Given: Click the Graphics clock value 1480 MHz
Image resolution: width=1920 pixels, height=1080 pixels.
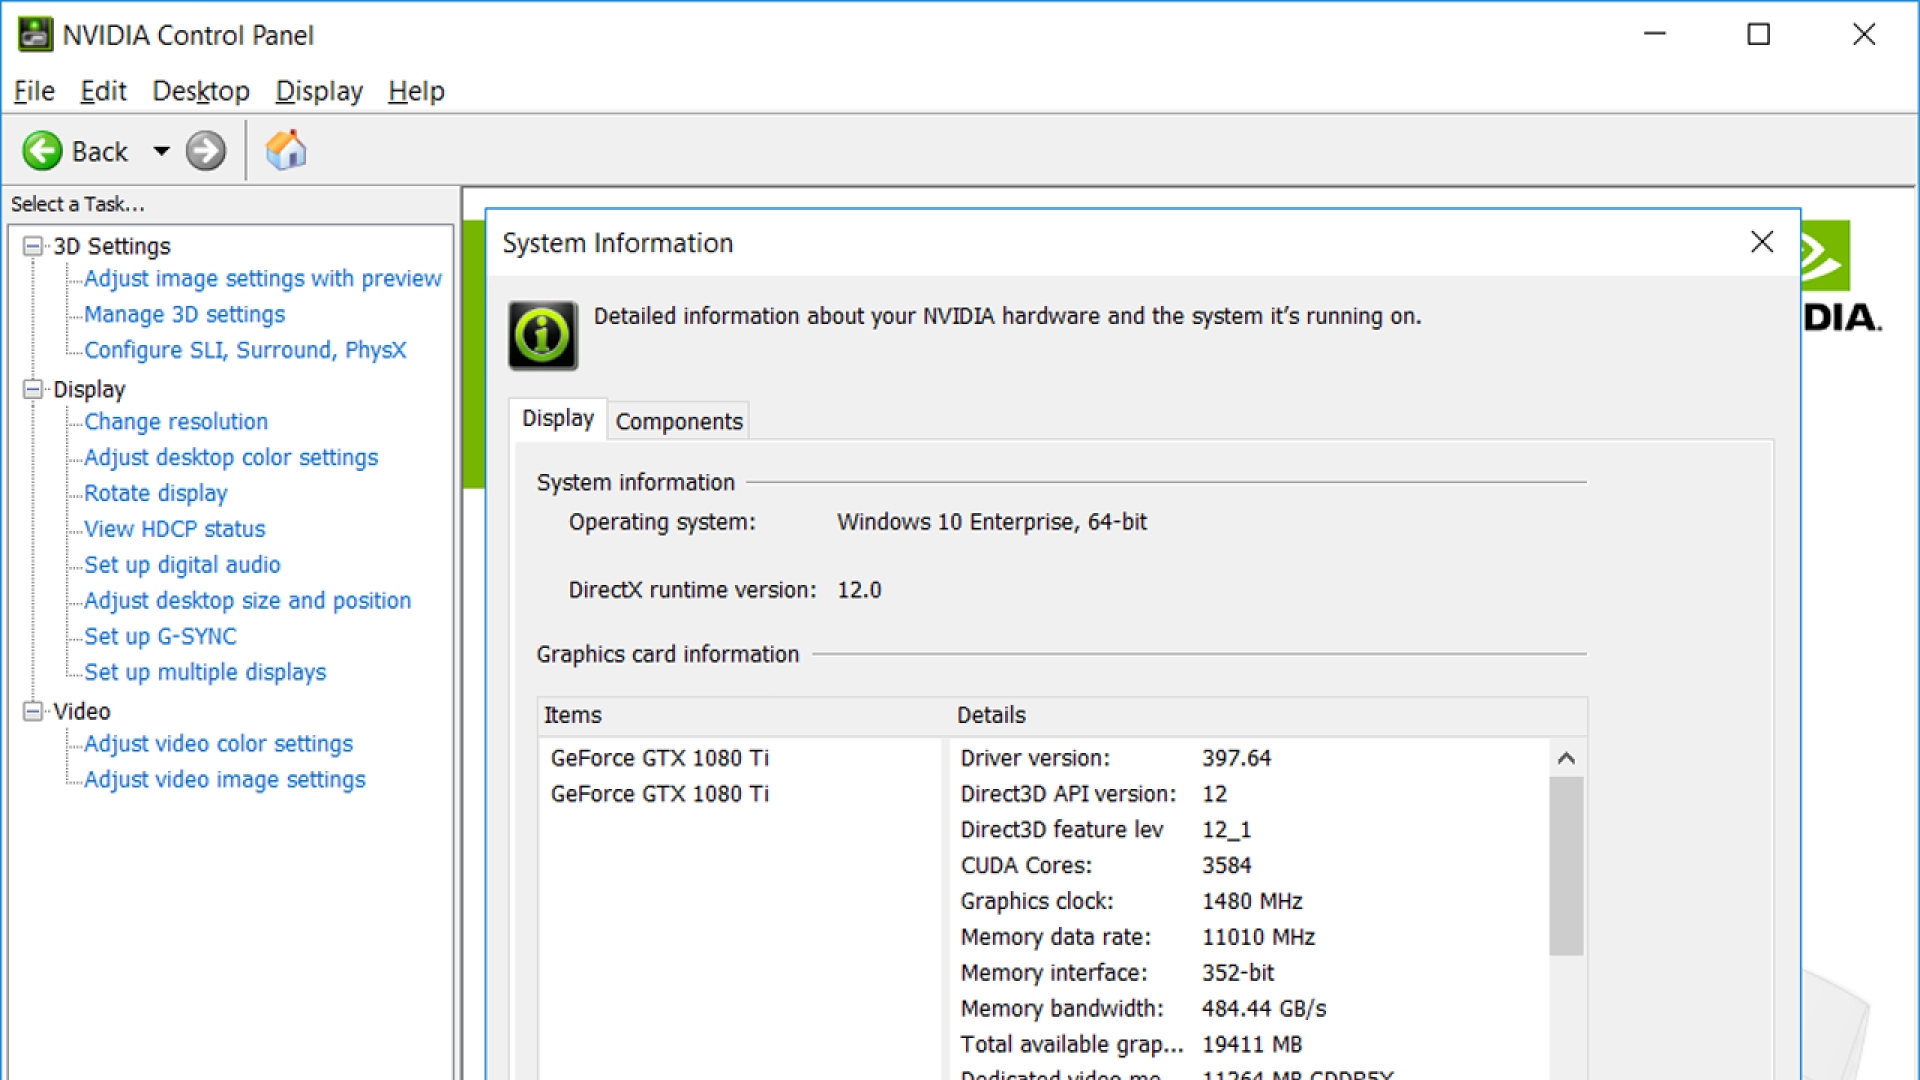Looking at the screenshot, I should click(1252, 901).
